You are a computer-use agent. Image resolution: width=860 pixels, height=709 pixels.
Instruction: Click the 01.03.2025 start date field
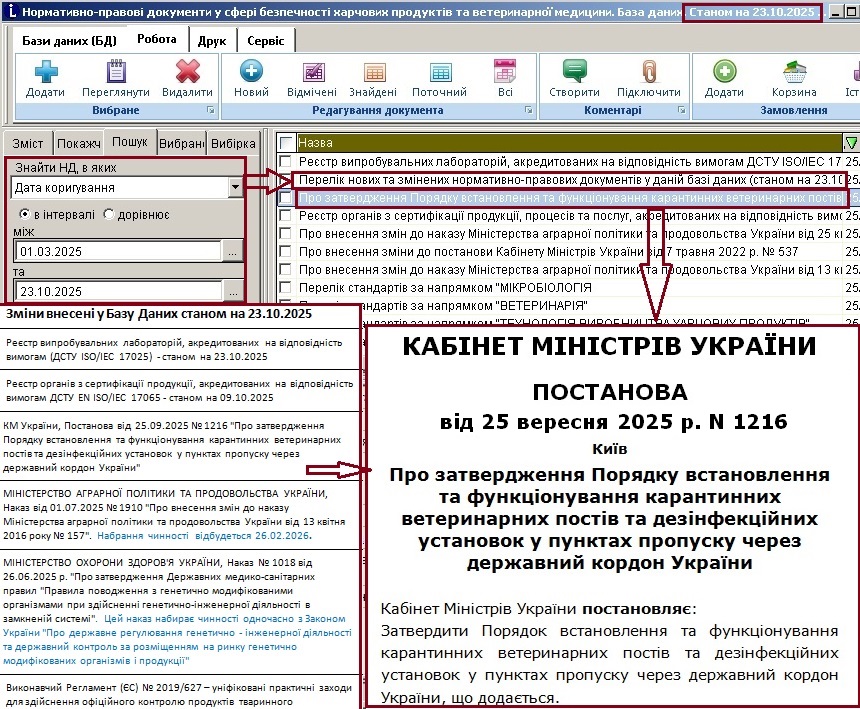point(116,252)
